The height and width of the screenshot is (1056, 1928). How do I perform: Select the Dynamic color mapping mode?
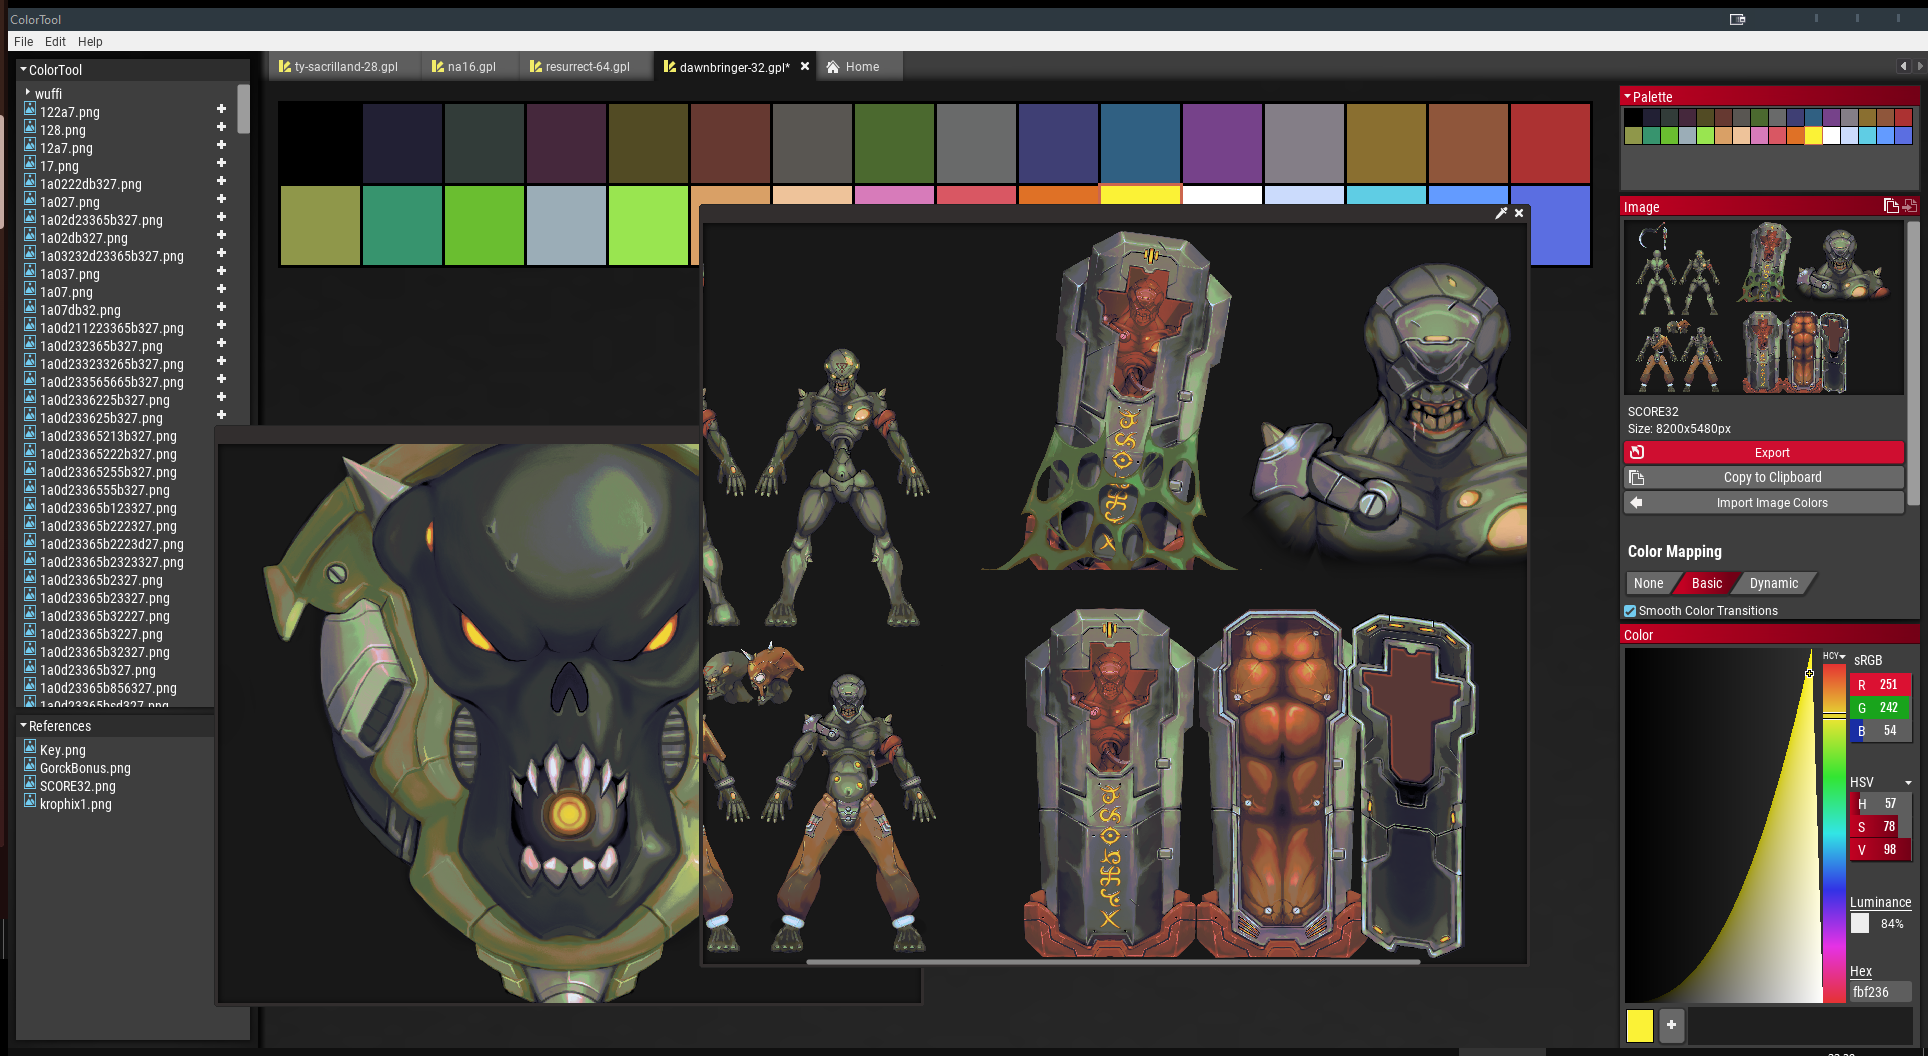(x=1773, y=583)
